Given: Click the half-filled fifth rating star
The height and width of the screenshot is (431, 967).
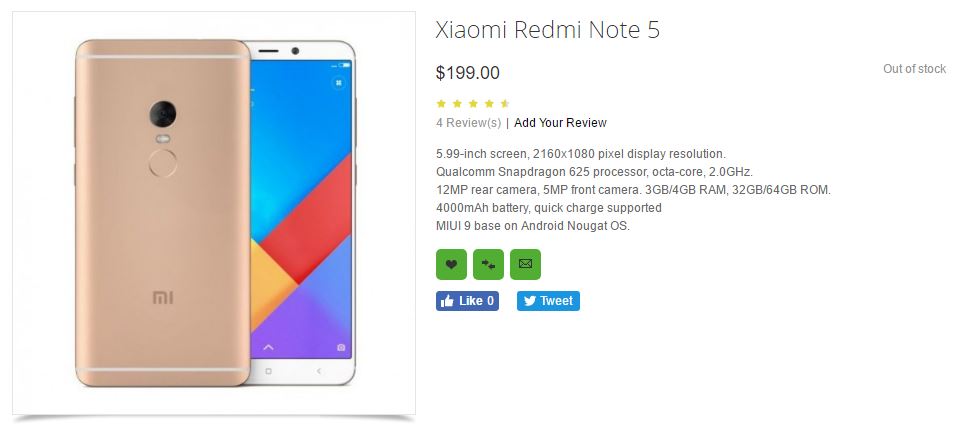Looking at the screenshot, I should pos(505,104).
